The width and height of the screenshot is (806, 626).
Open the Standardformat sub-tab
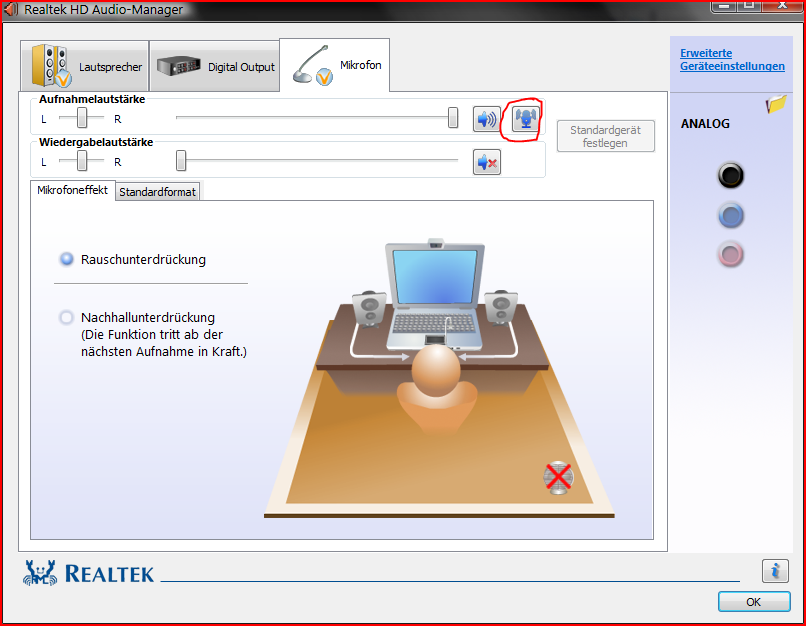157,192
